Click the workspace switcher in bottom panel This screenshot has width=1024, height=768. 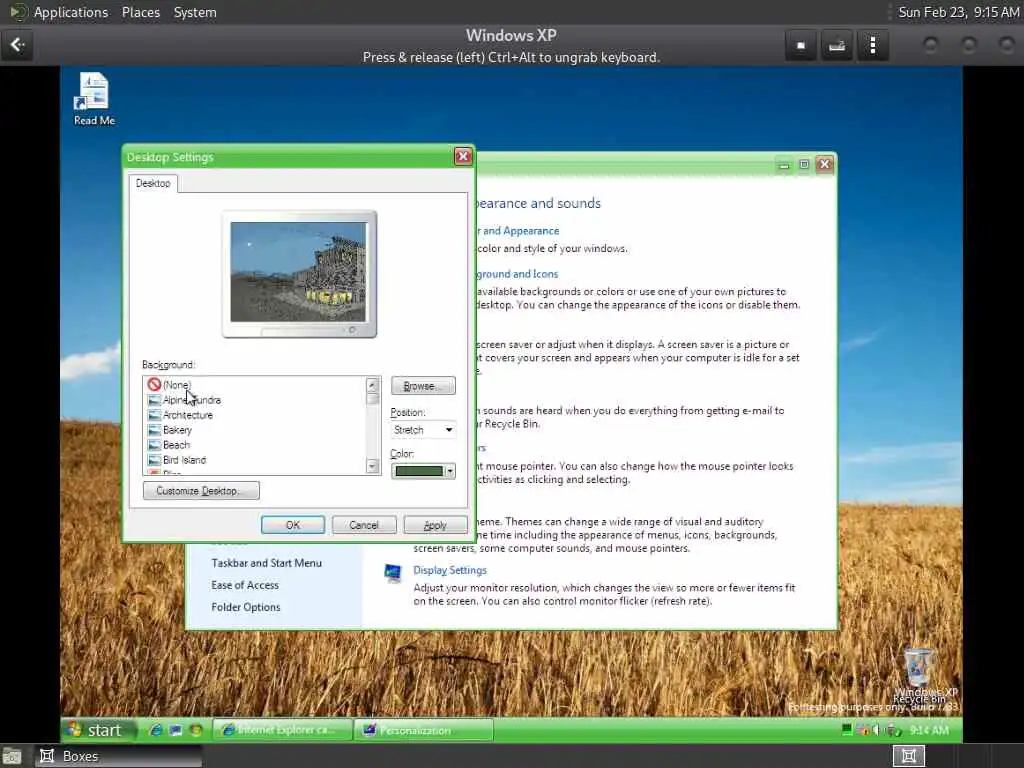pos(908,756)
